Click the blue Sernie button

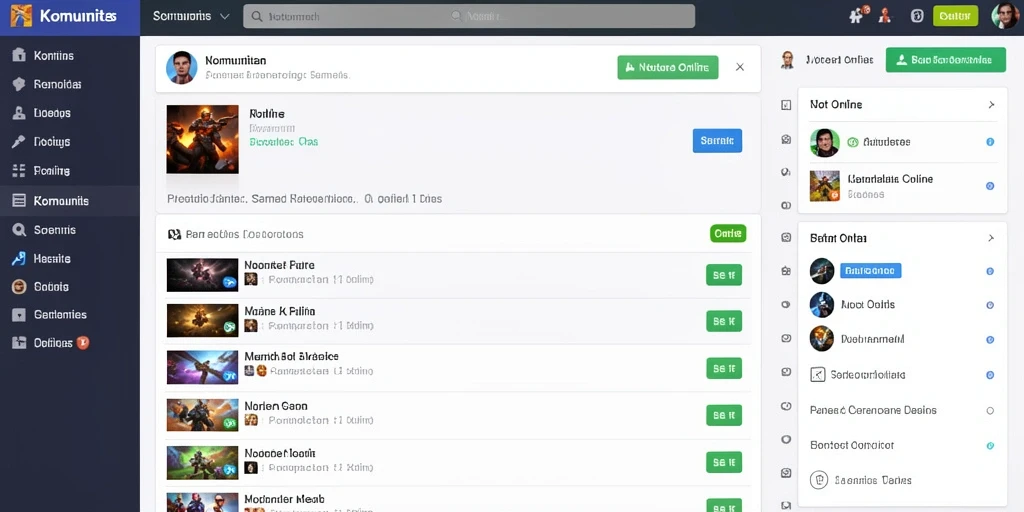[717, 140]
